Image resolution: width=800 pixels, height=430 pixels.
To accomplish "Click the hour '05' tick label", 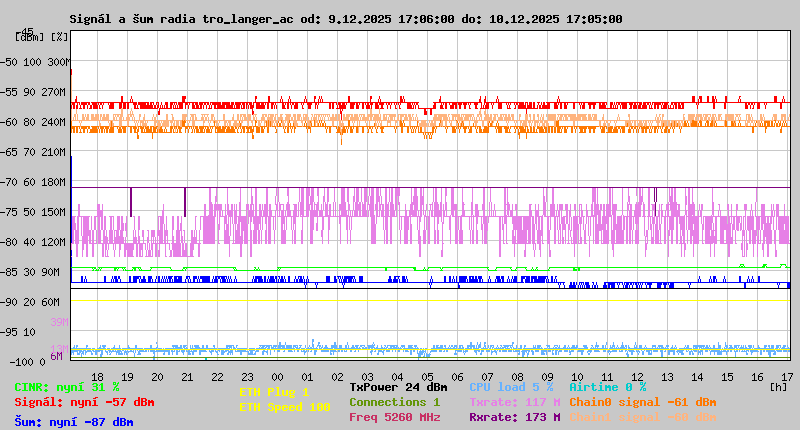I will (x=428, y=377).
